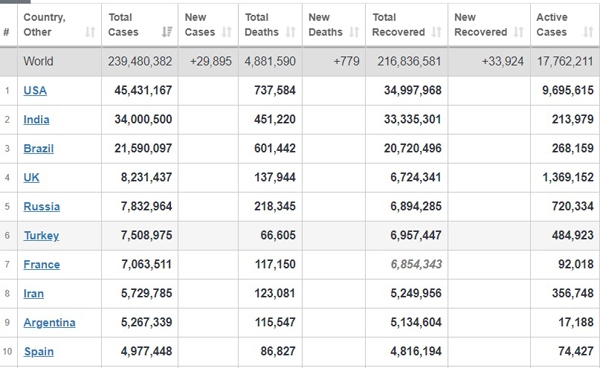Open the Turkey country link
Screen dimensions: 600x368
[x=41, y=236]
